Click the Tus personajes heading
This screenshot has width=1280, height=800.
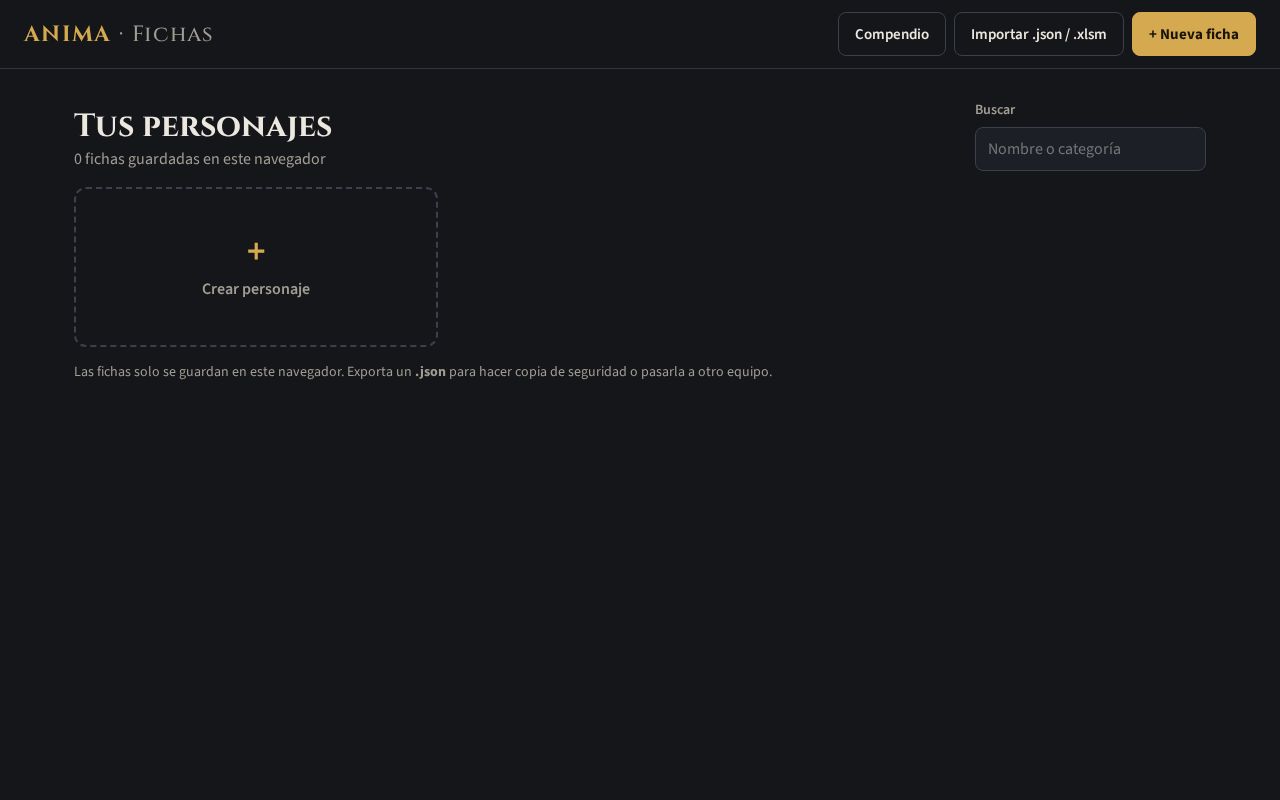pyautogui.click(x=203, y=126)
